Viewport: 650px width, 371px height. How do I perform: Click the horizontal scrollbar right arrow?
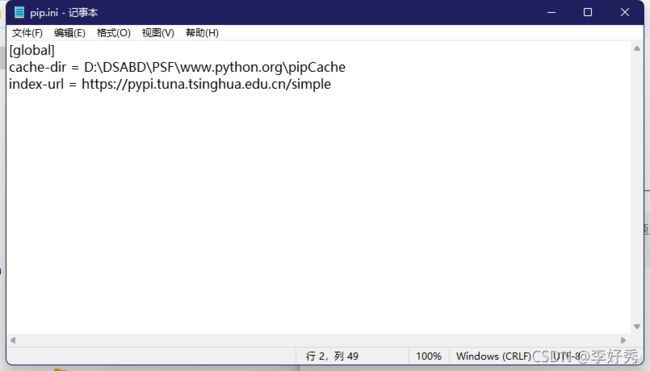[623, 340]
